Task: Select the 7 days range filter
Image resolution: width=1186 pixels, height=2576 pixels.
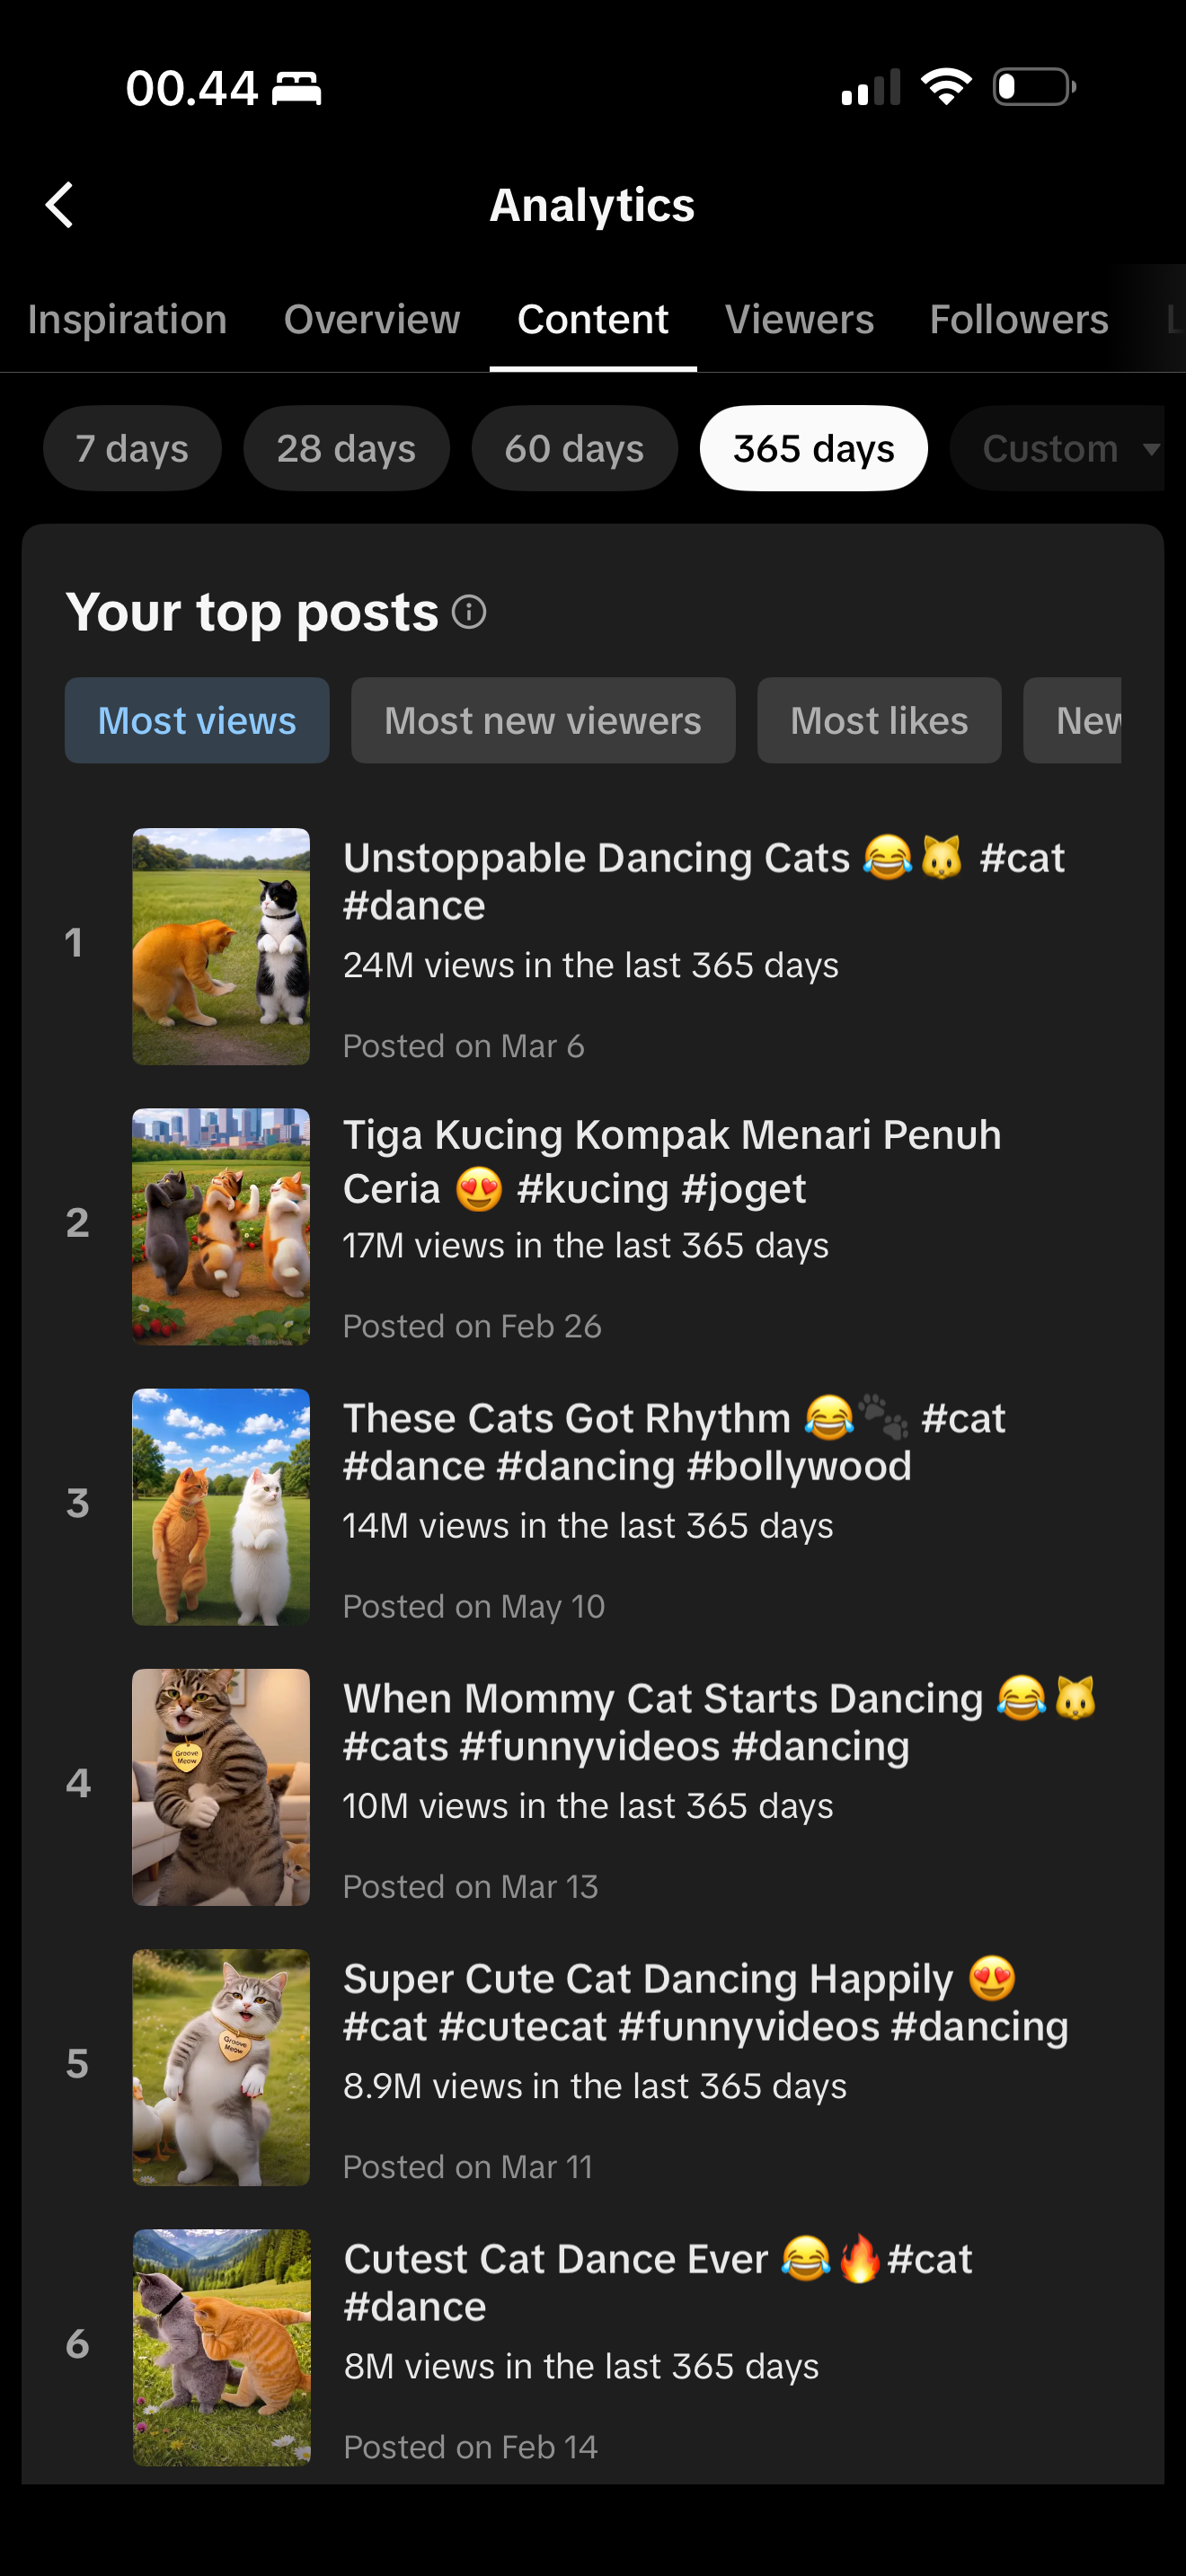Action: pos(132,448)
